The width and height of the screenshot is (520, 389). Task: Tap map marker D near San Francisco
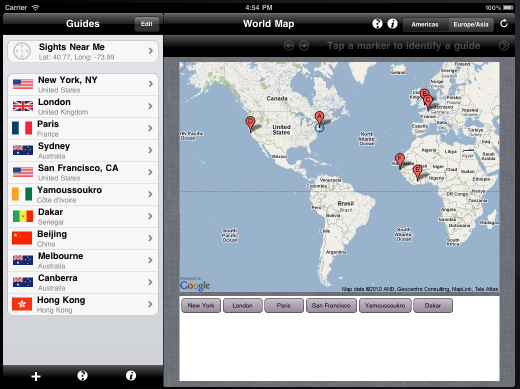coord(250,124)
